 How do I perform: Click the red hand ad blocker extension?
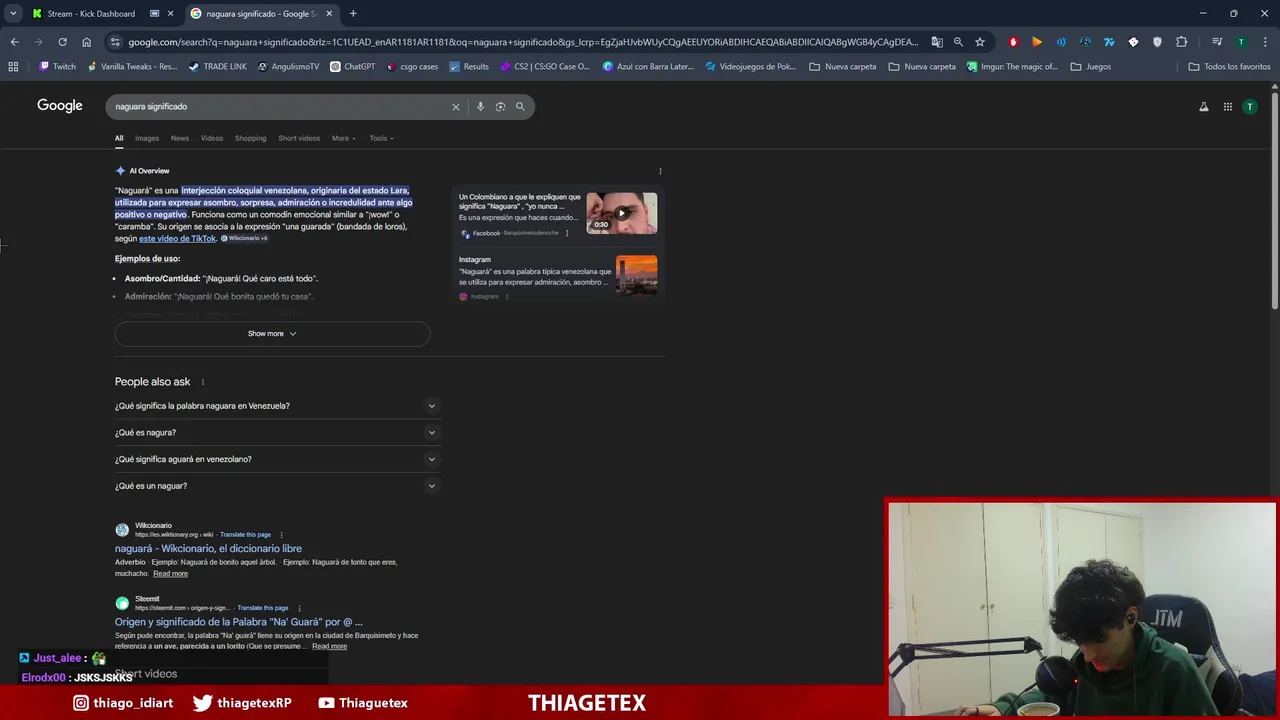[x=1013, y=42]
